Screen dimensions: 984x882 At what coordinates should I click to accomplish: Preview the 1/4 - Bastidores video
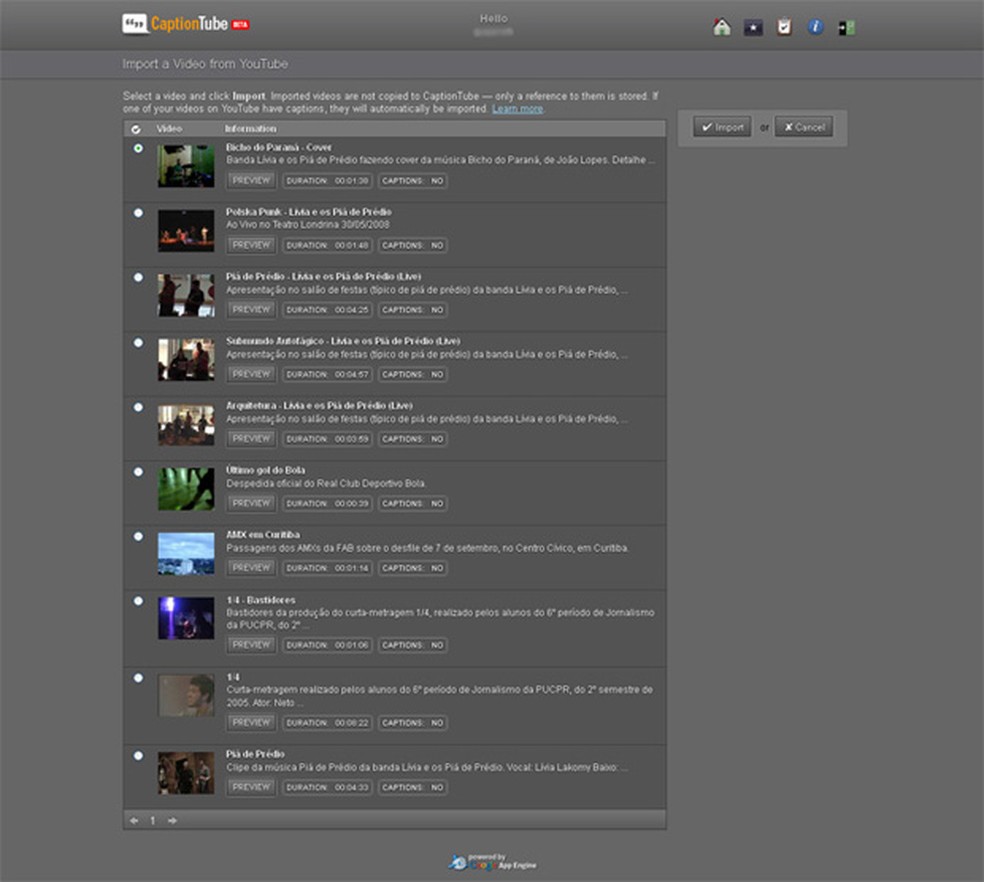(x=251, y=645)
